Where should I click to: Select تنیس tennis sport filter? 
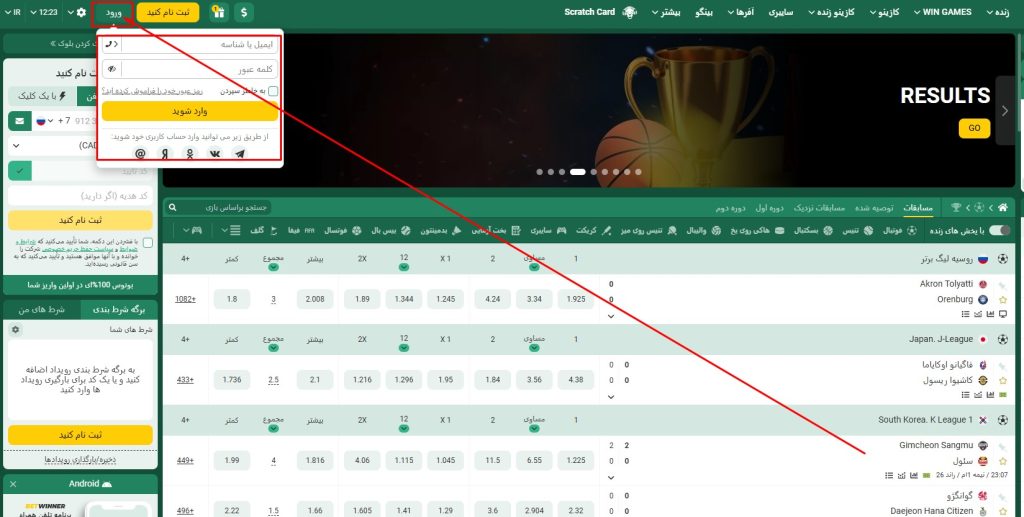[857, 230]
